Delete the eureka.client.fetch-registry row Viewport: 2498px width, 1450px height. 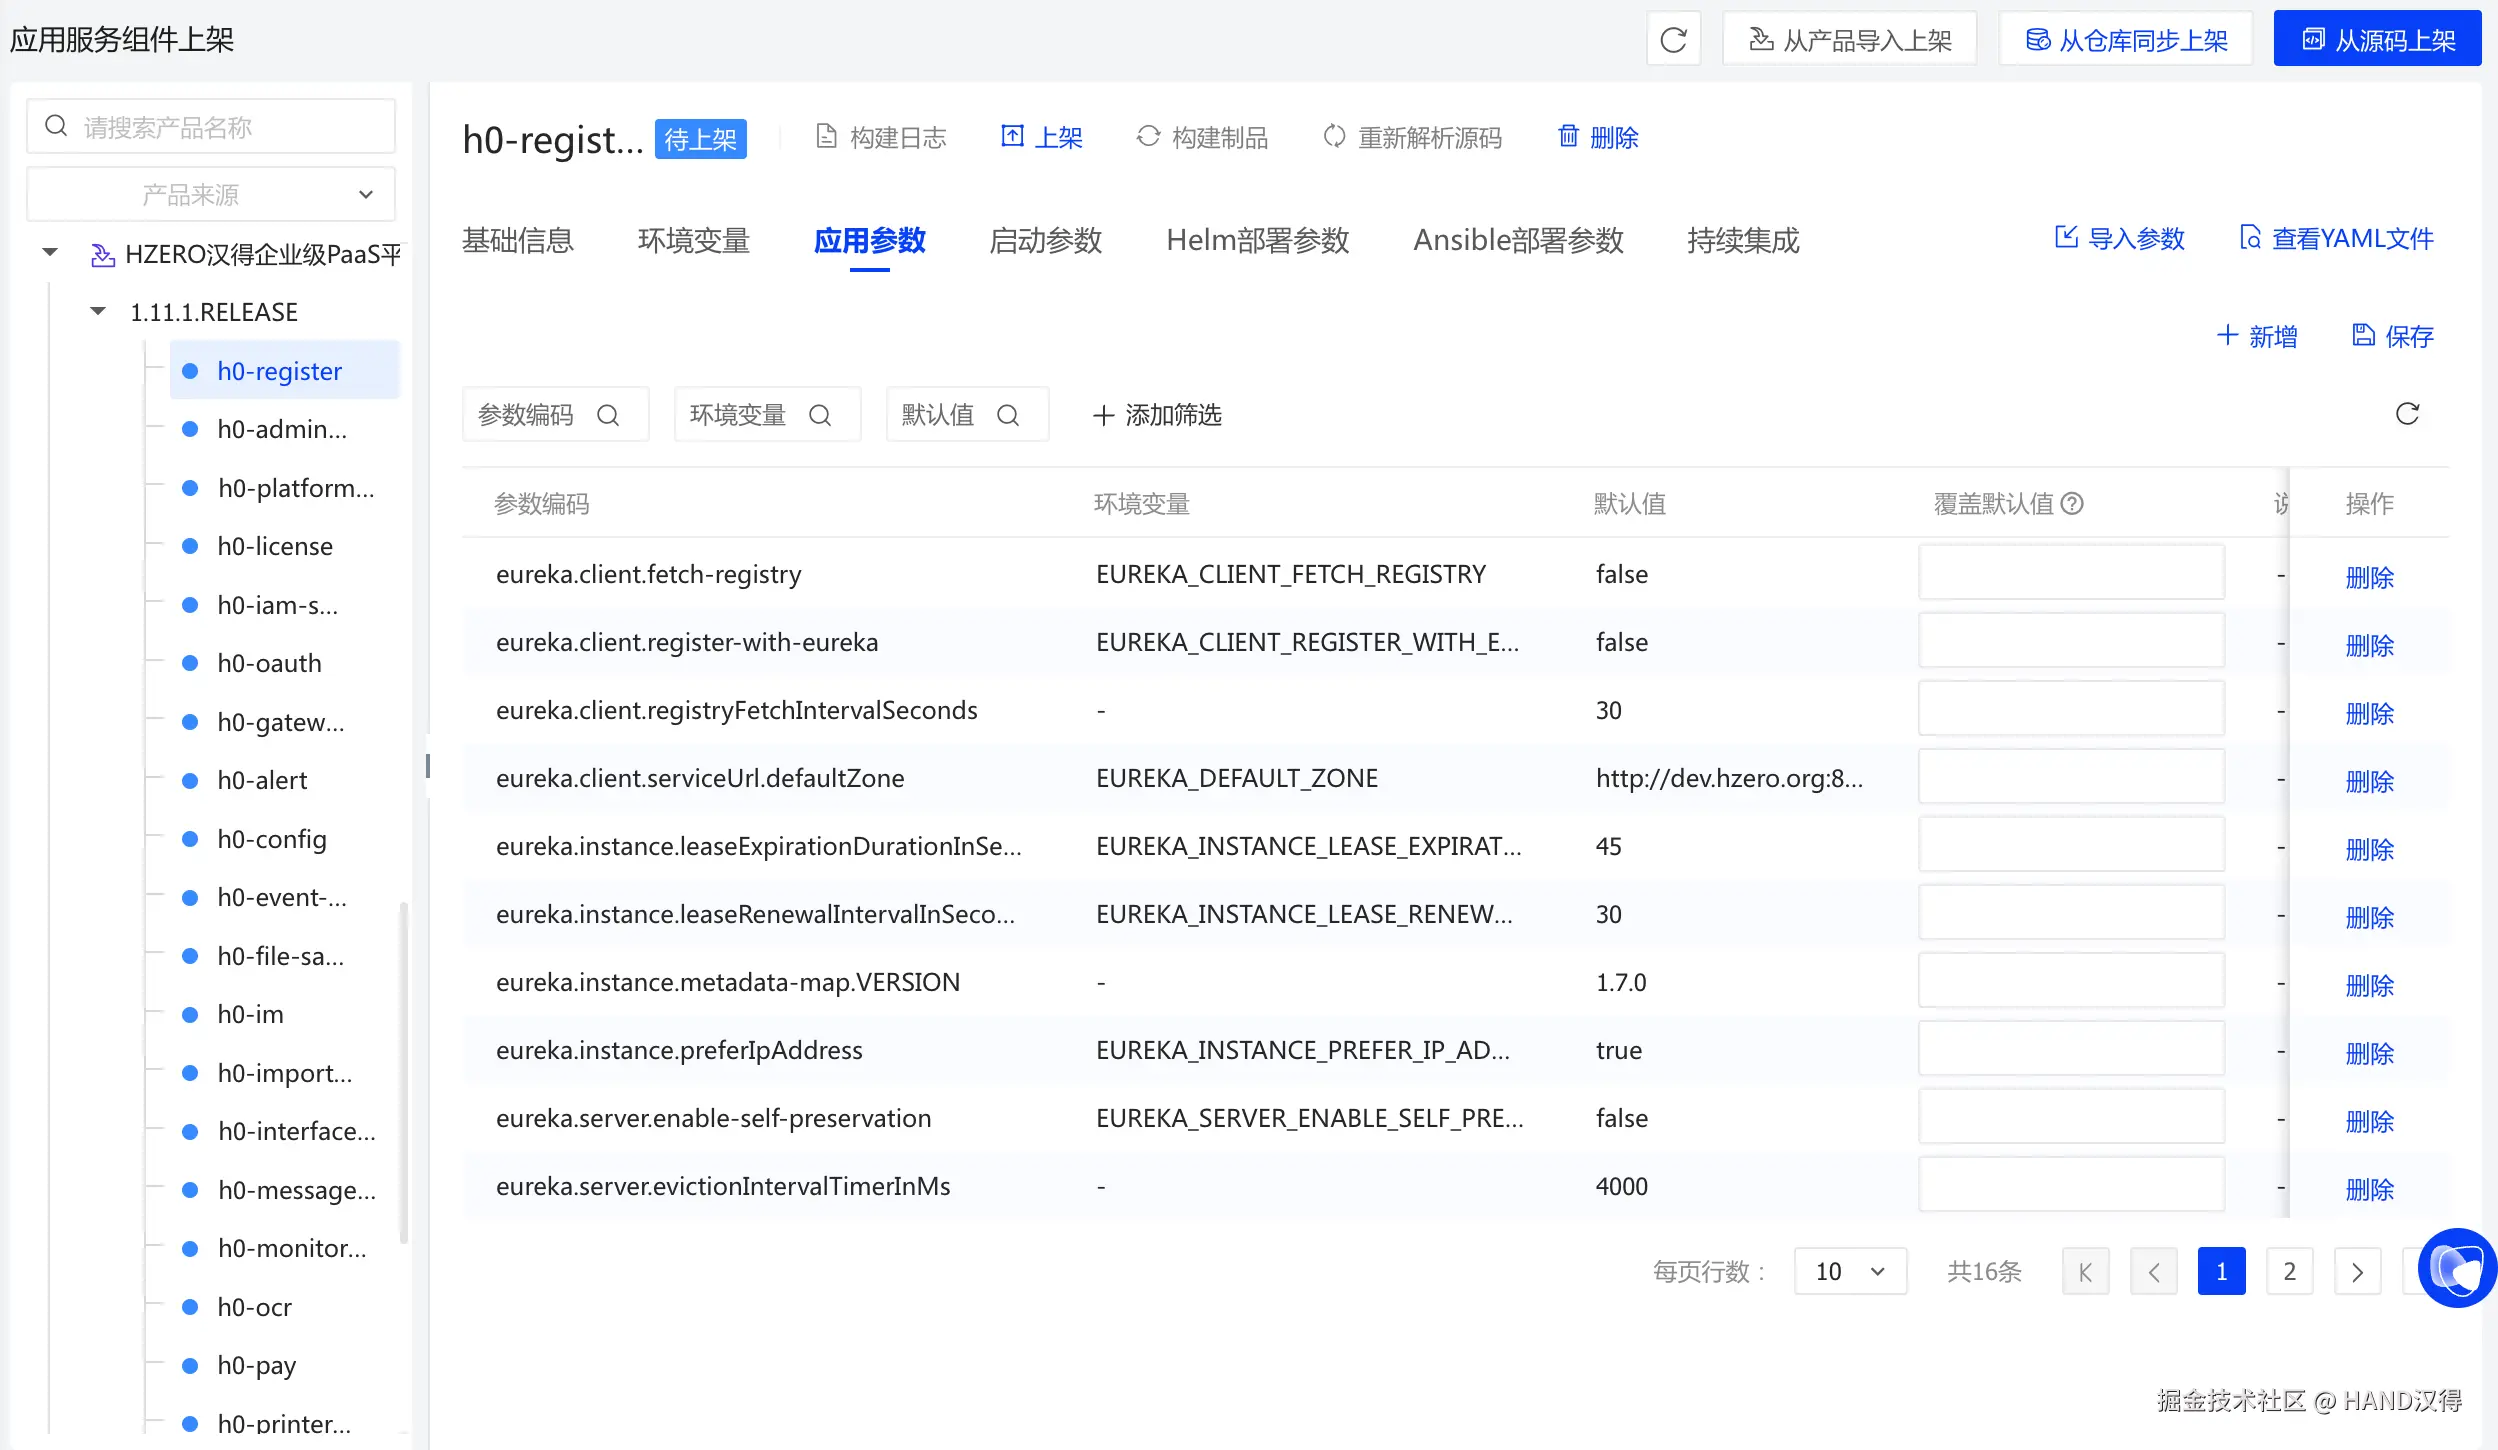pyautogui.click(x=2369, y=577)
